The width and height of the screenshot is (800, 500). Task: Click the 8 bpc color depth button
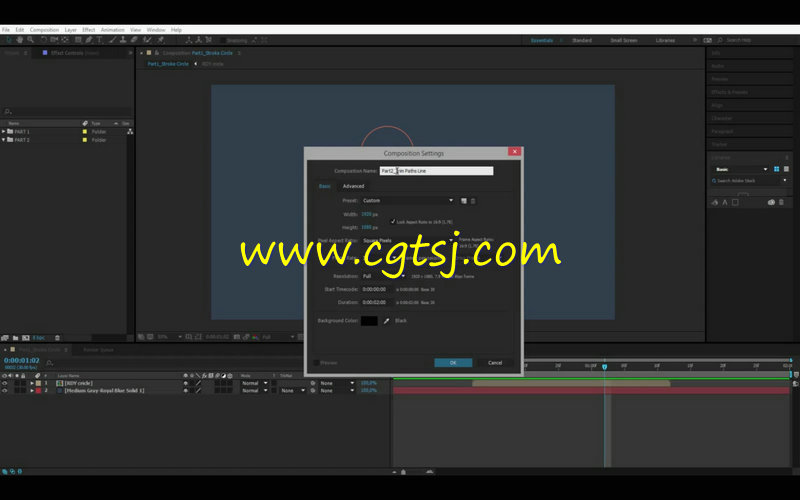tap(39, 338)
